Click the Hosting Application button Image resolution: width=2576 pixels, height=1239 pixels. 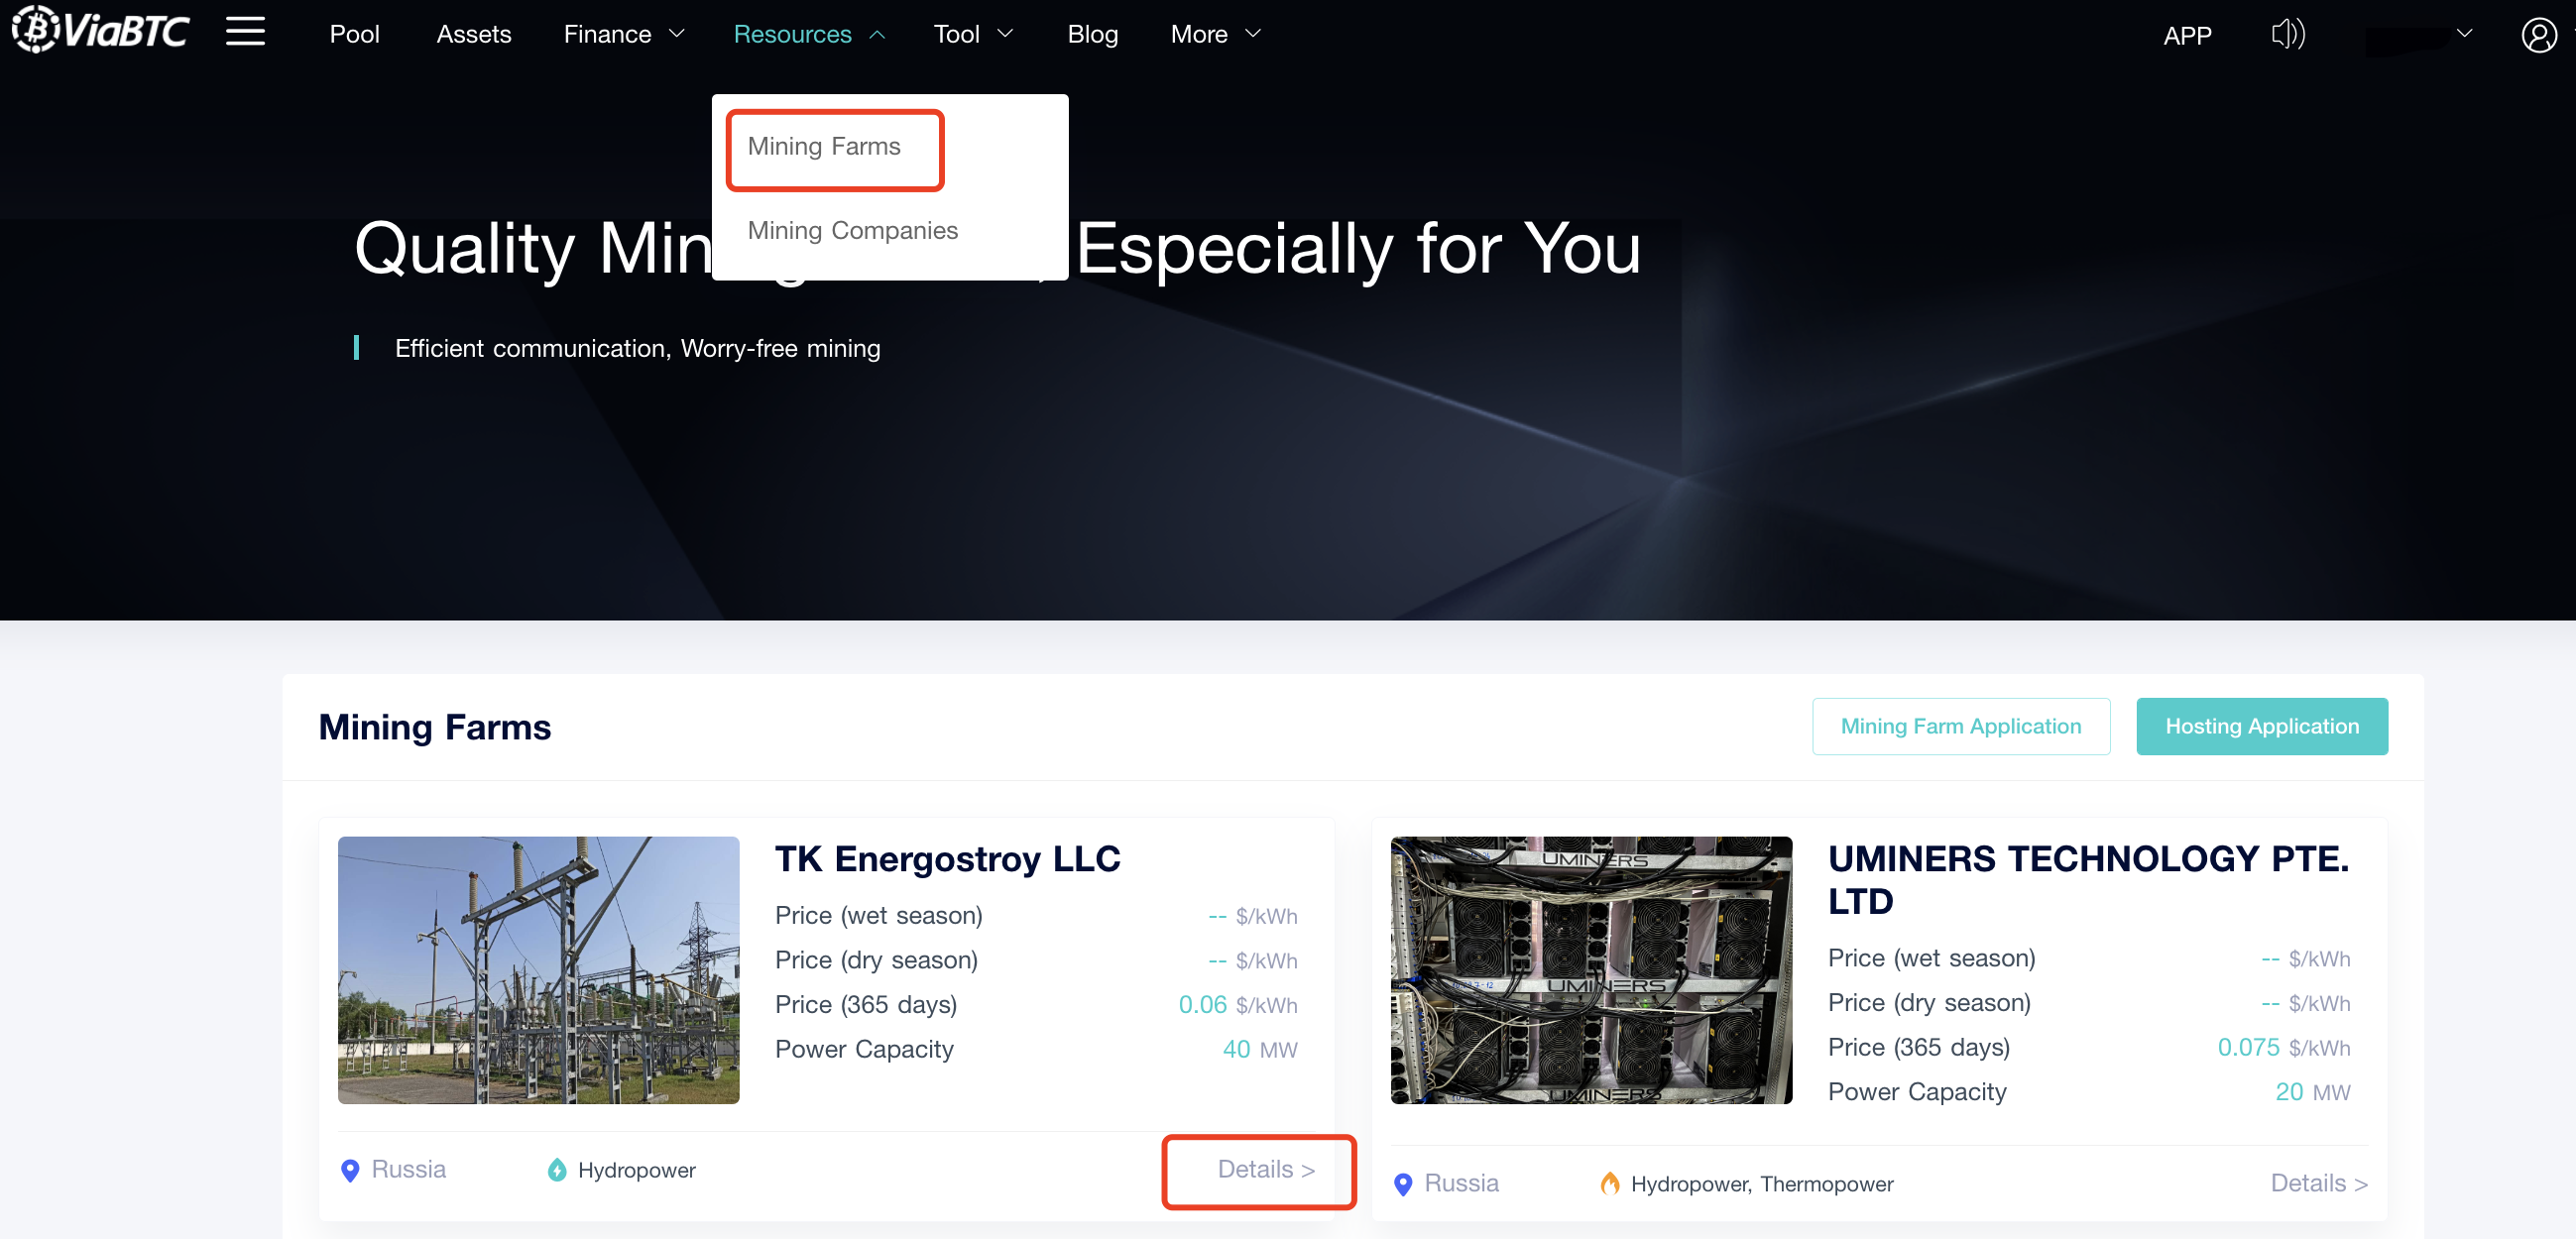click(x=2261, y=726)
